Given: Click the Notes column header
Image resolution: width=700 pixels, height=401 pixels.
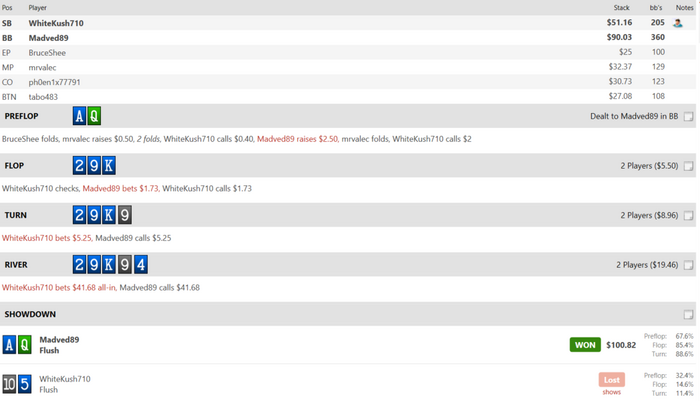Looking at the screenshot, I should (684, 8).
